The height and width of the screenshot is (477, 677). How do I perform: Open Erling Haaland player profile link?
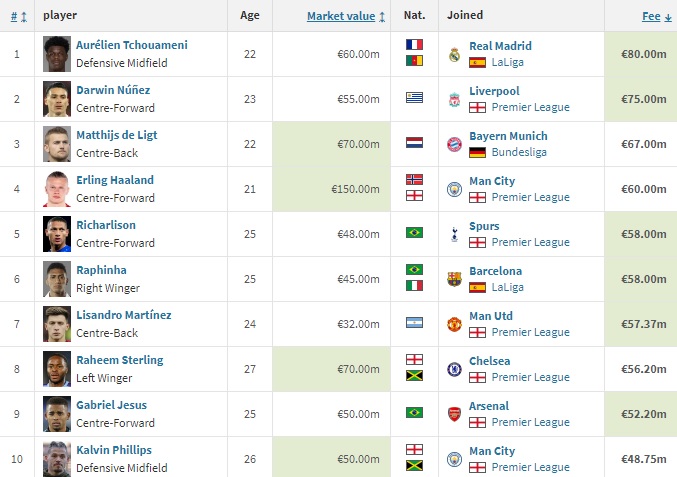(x=115, y=180)
